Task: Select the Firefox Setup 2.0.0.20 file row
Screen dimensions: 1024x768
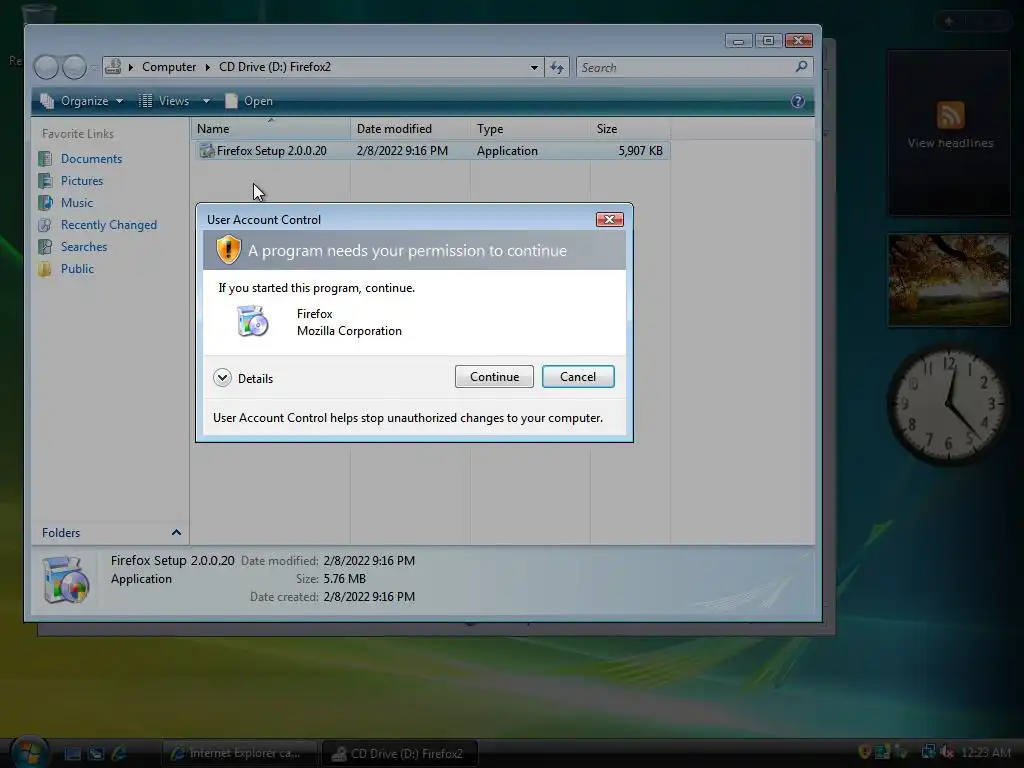Action: click(x=432, y=151)
